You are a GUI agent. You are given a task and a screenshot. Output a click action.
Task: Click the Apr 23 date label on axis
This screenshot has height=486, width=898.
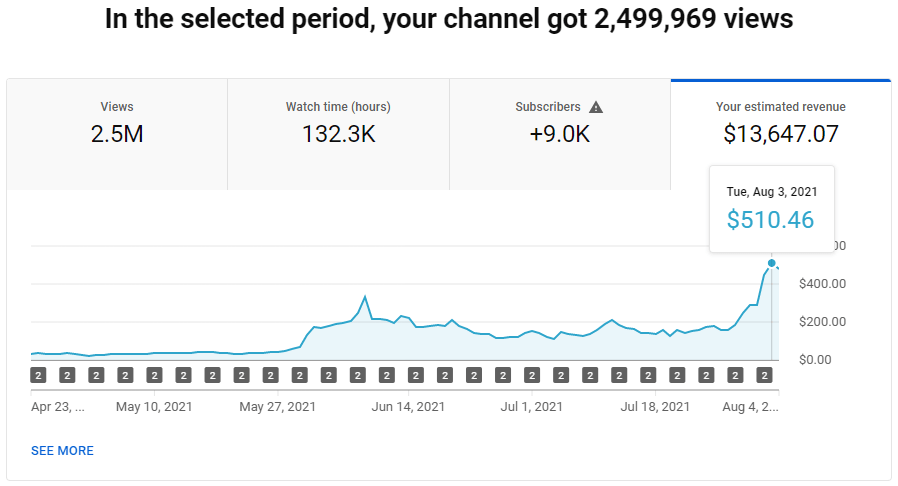[58, 406]
